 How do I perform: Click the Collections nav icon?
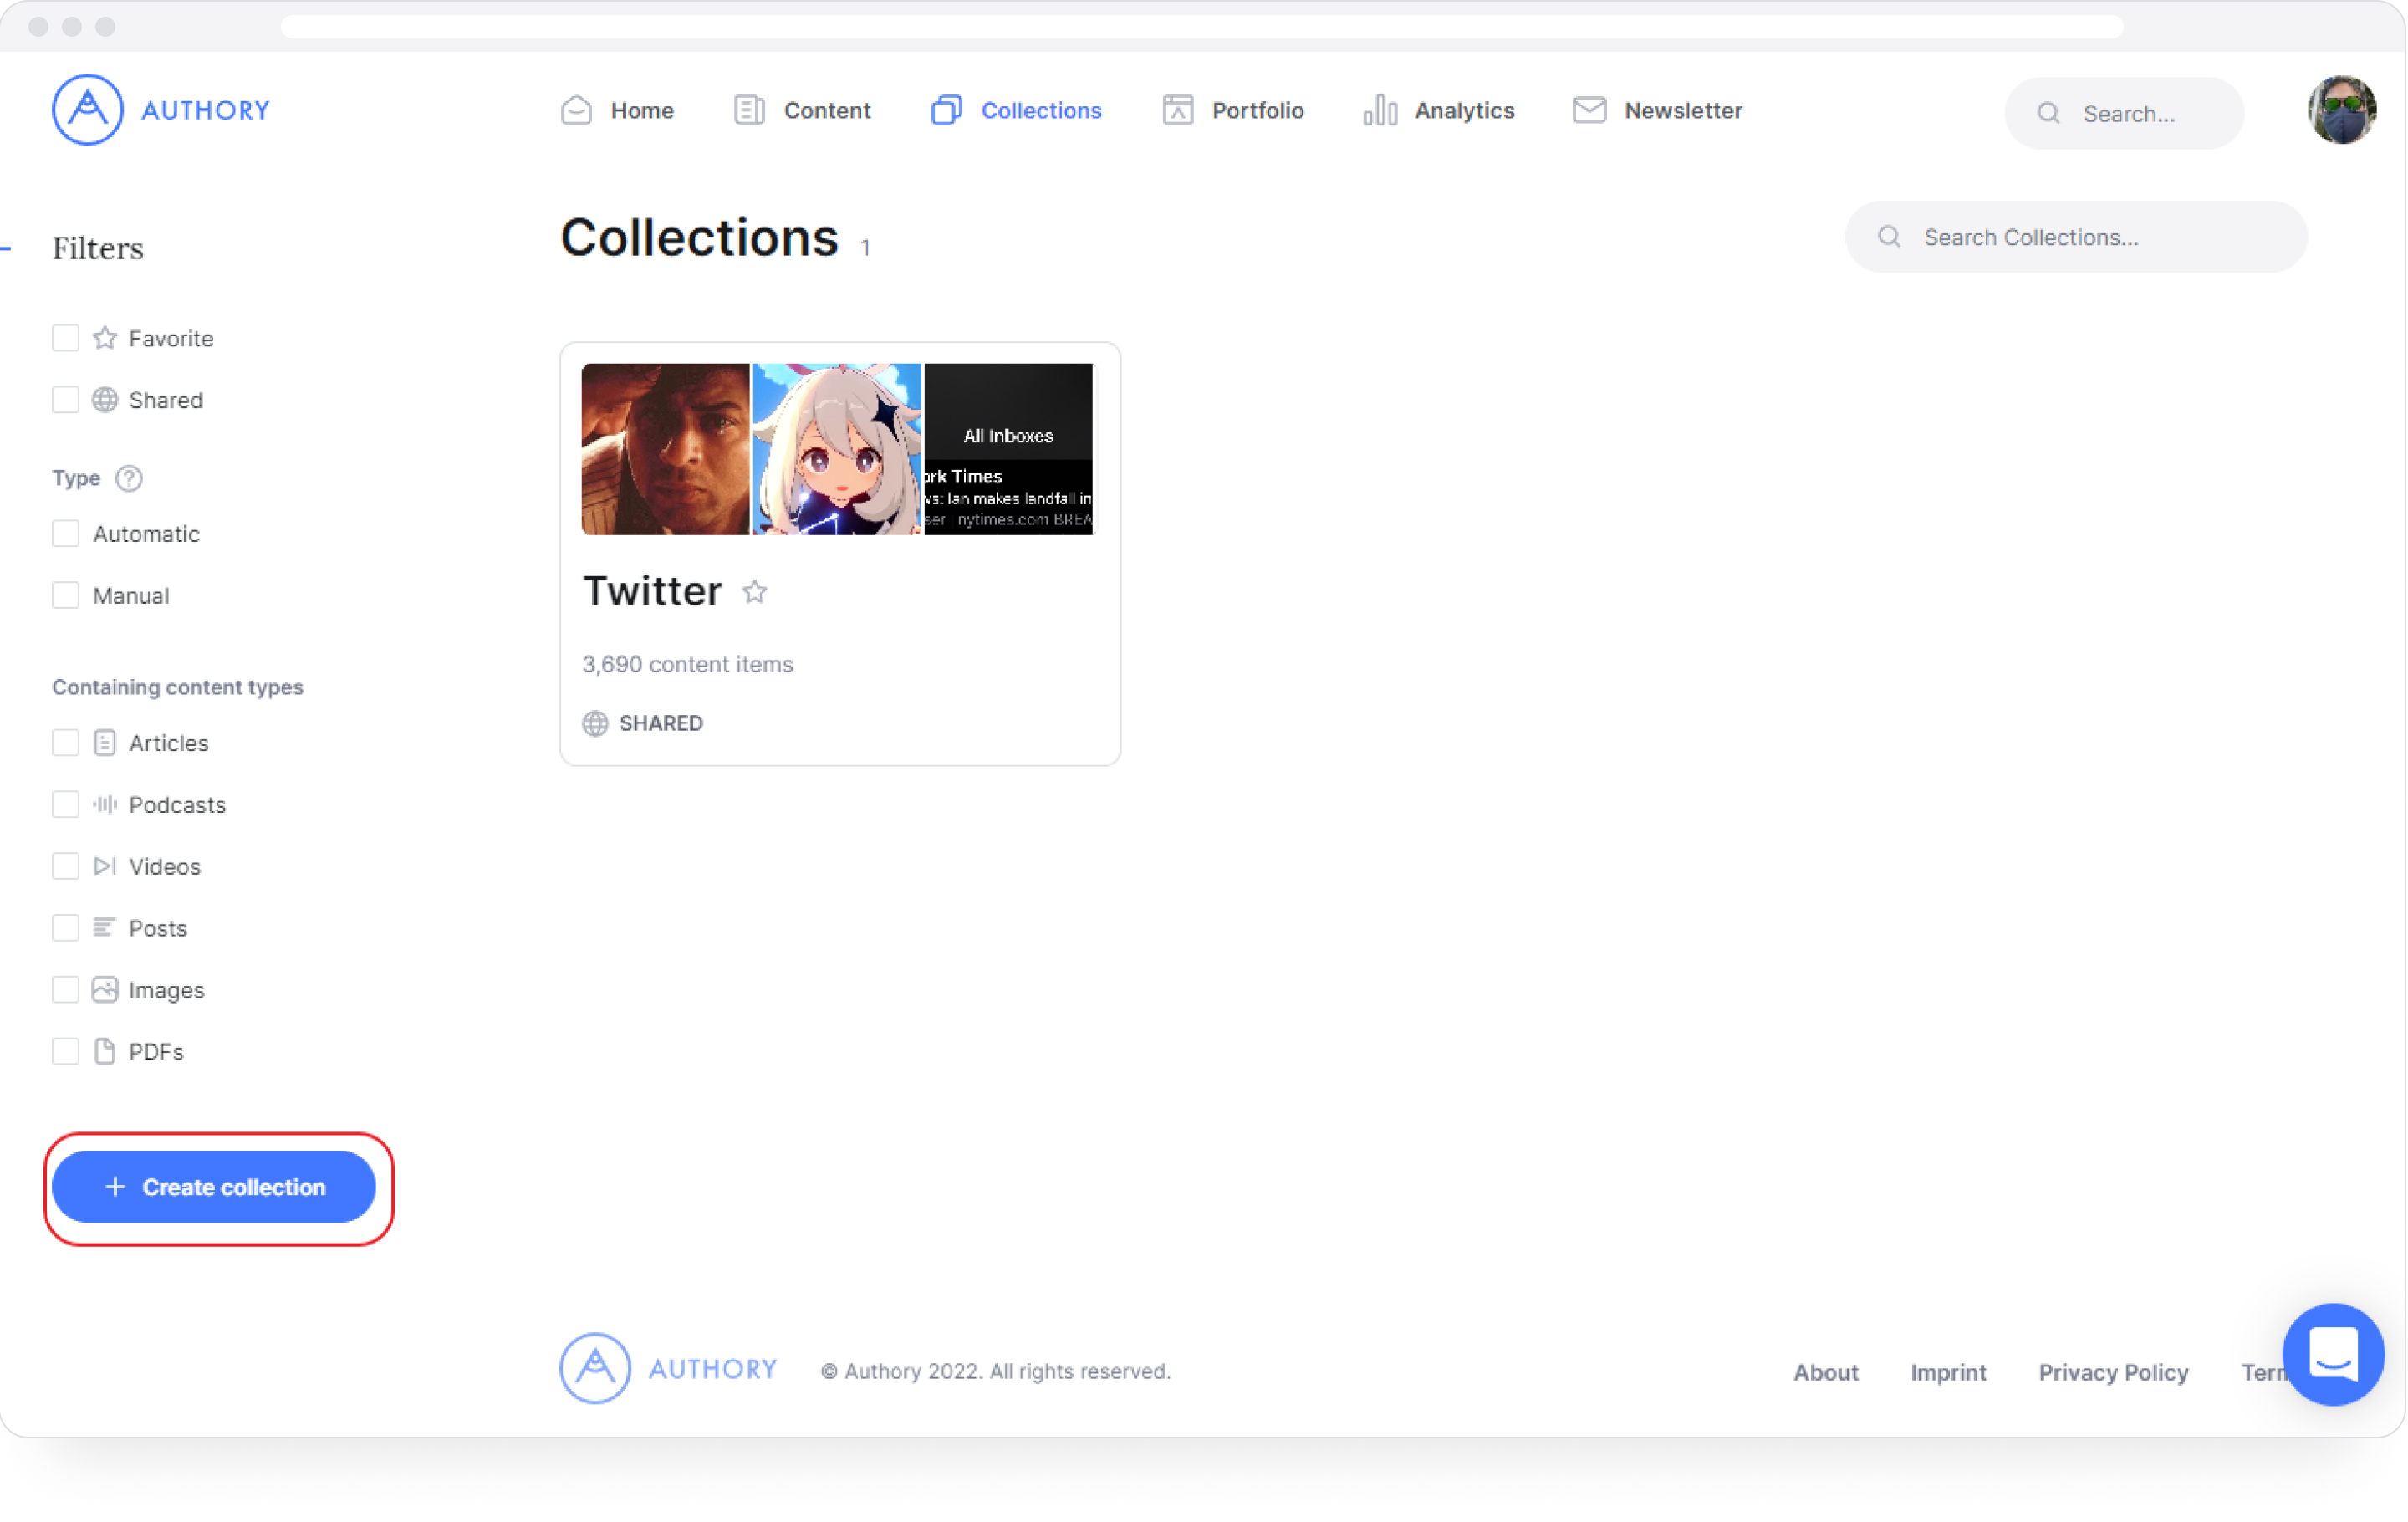click(946, 110)
